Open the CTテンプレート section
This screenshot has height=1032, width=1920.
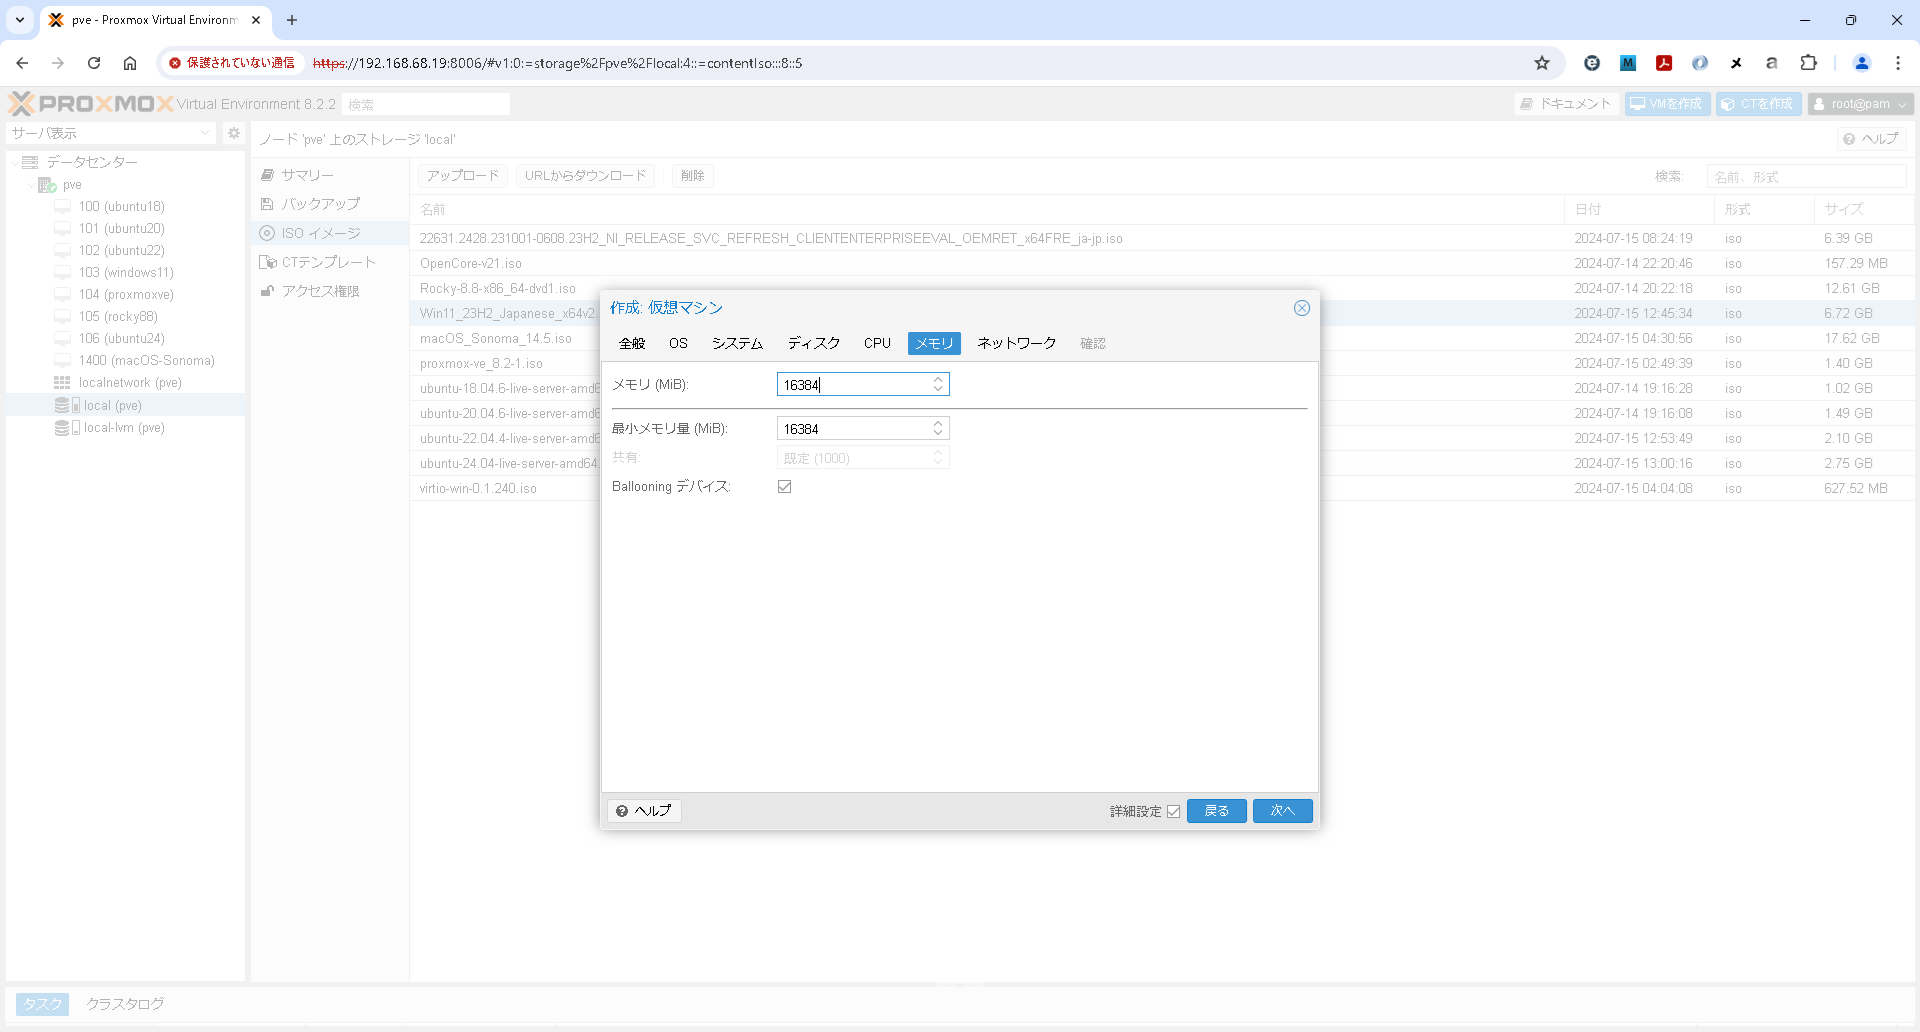328,262
